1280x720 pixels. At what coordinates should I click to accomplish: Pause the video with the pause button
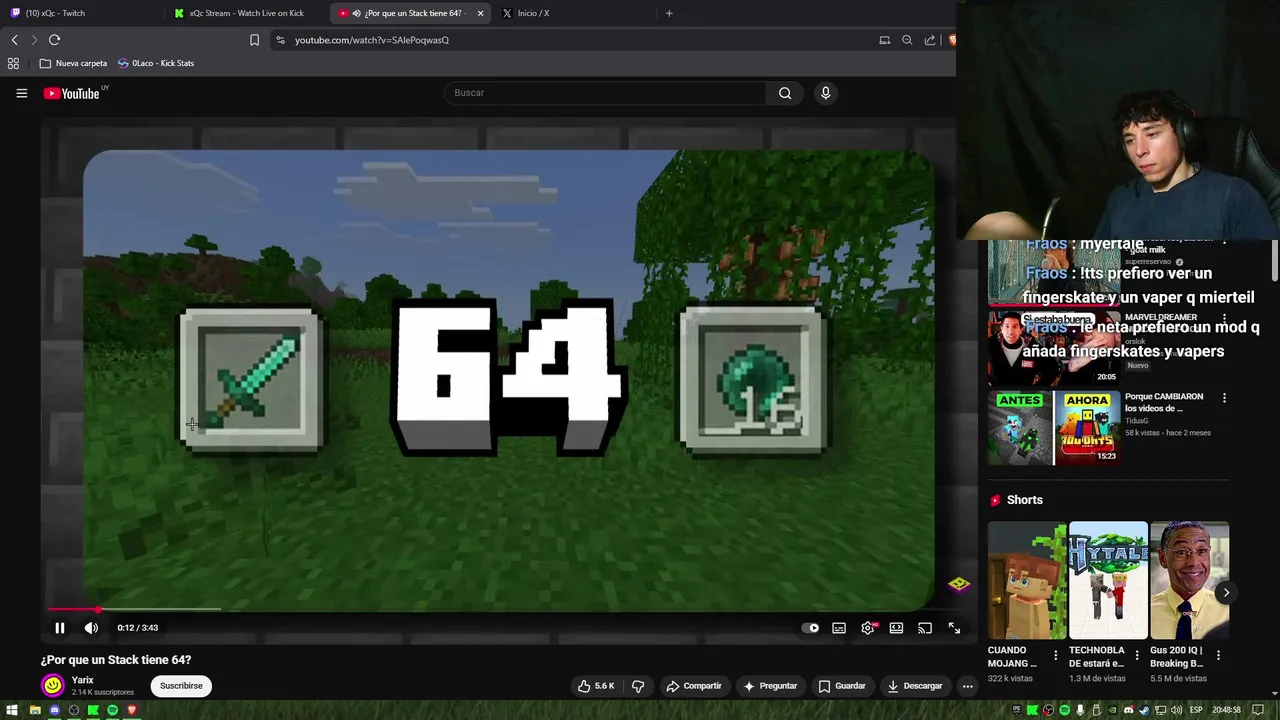pyautogui.click(x=59, y=628)
